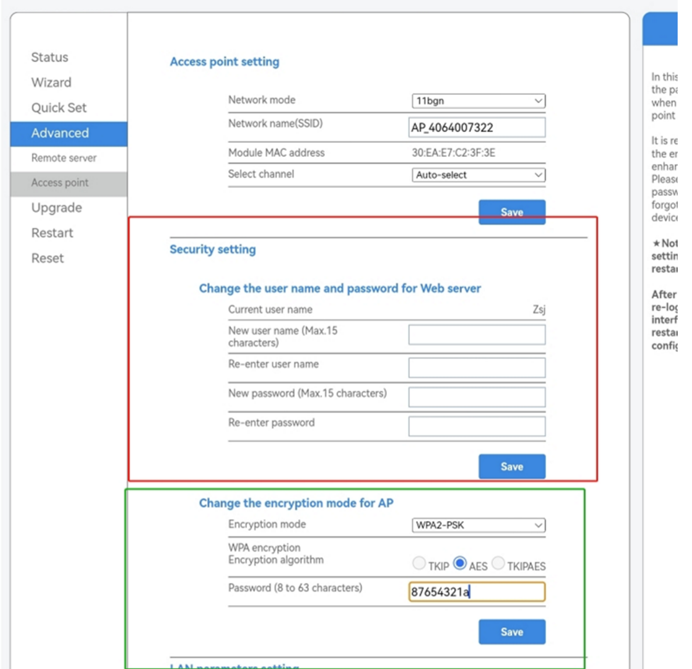Save the Access point setting

[511, 212]
